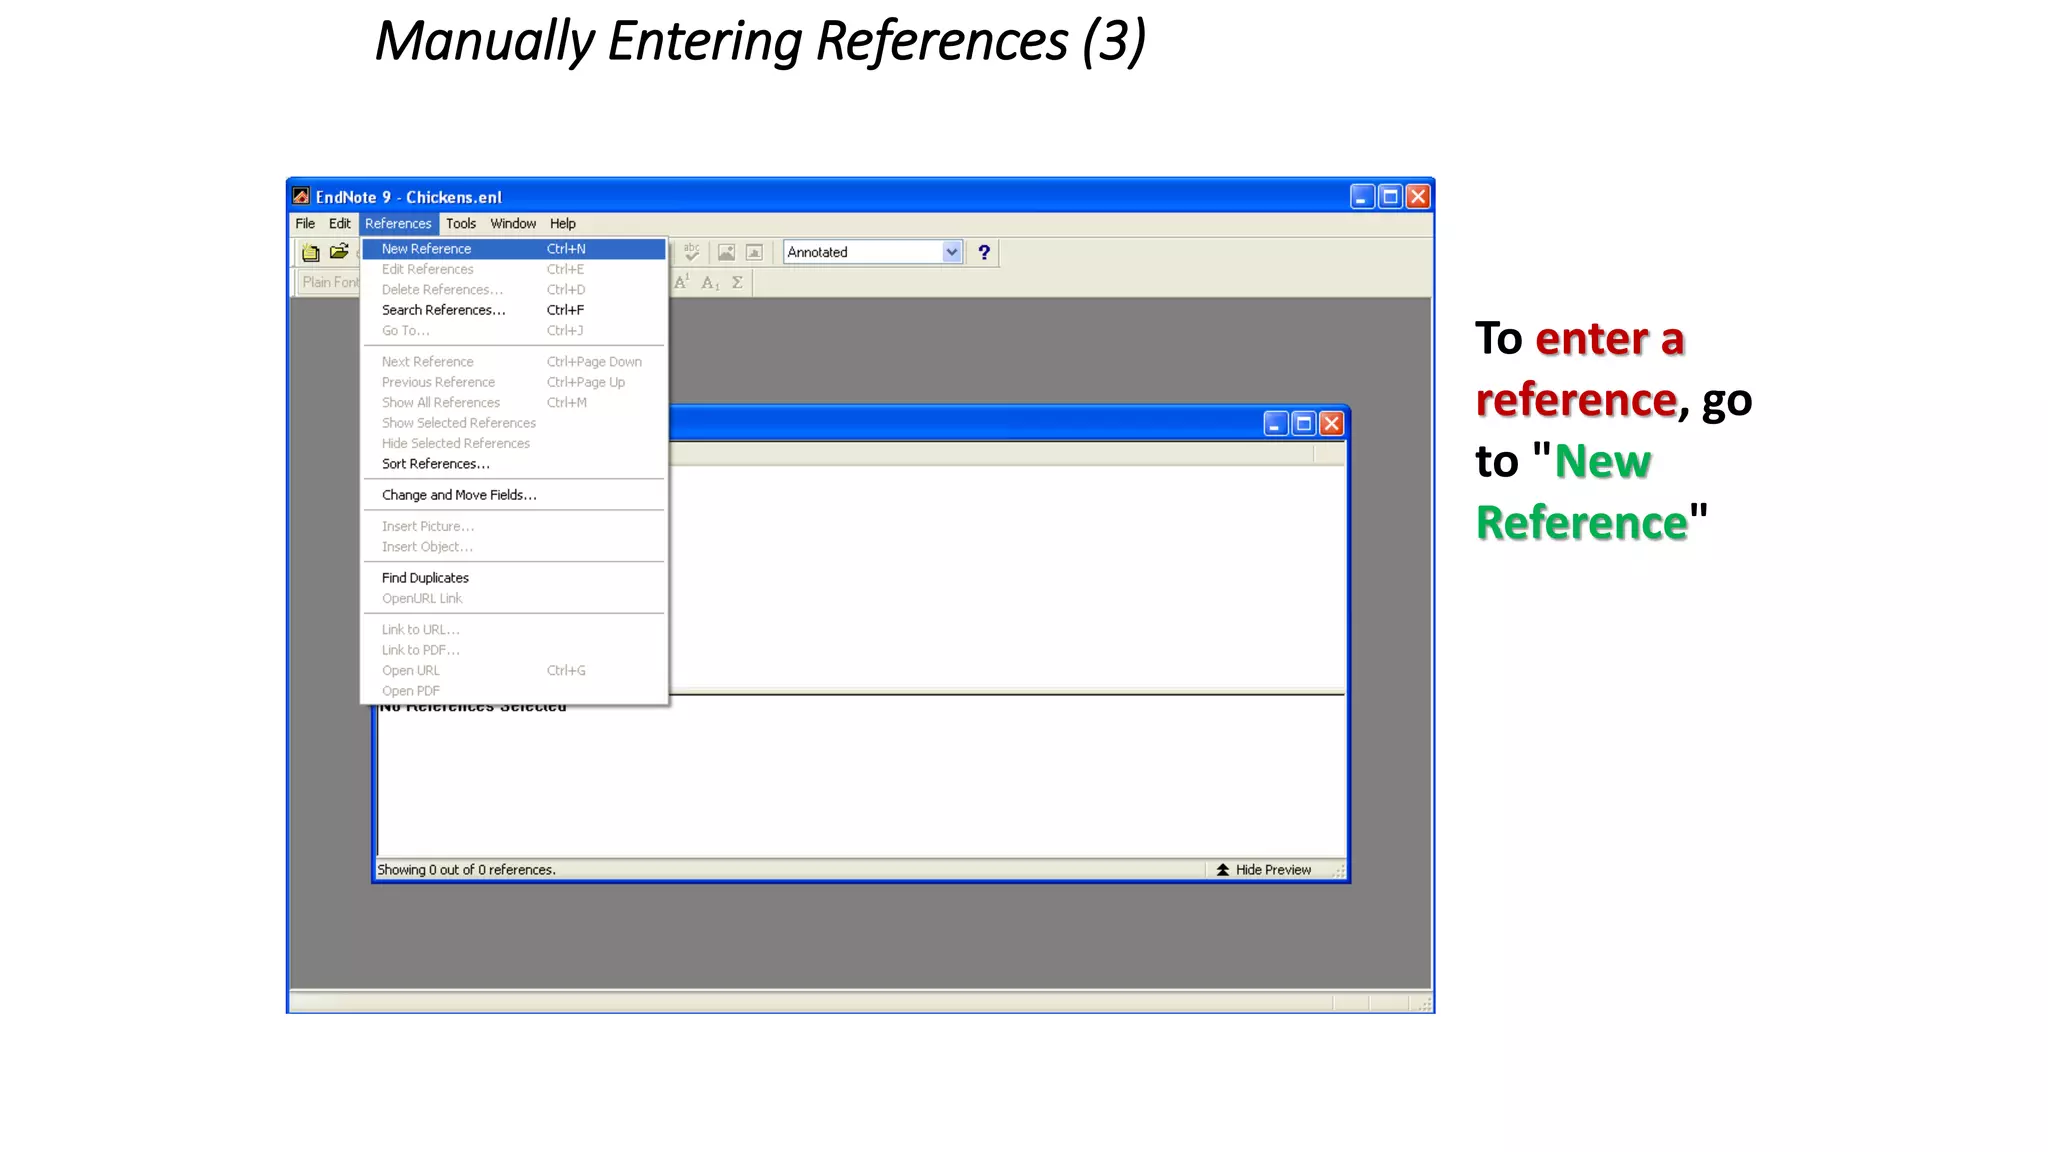The width and height of the screenshot is (2048, 1152).
Task: Click the greyed Open URL entry
Action: coord(514,671)
